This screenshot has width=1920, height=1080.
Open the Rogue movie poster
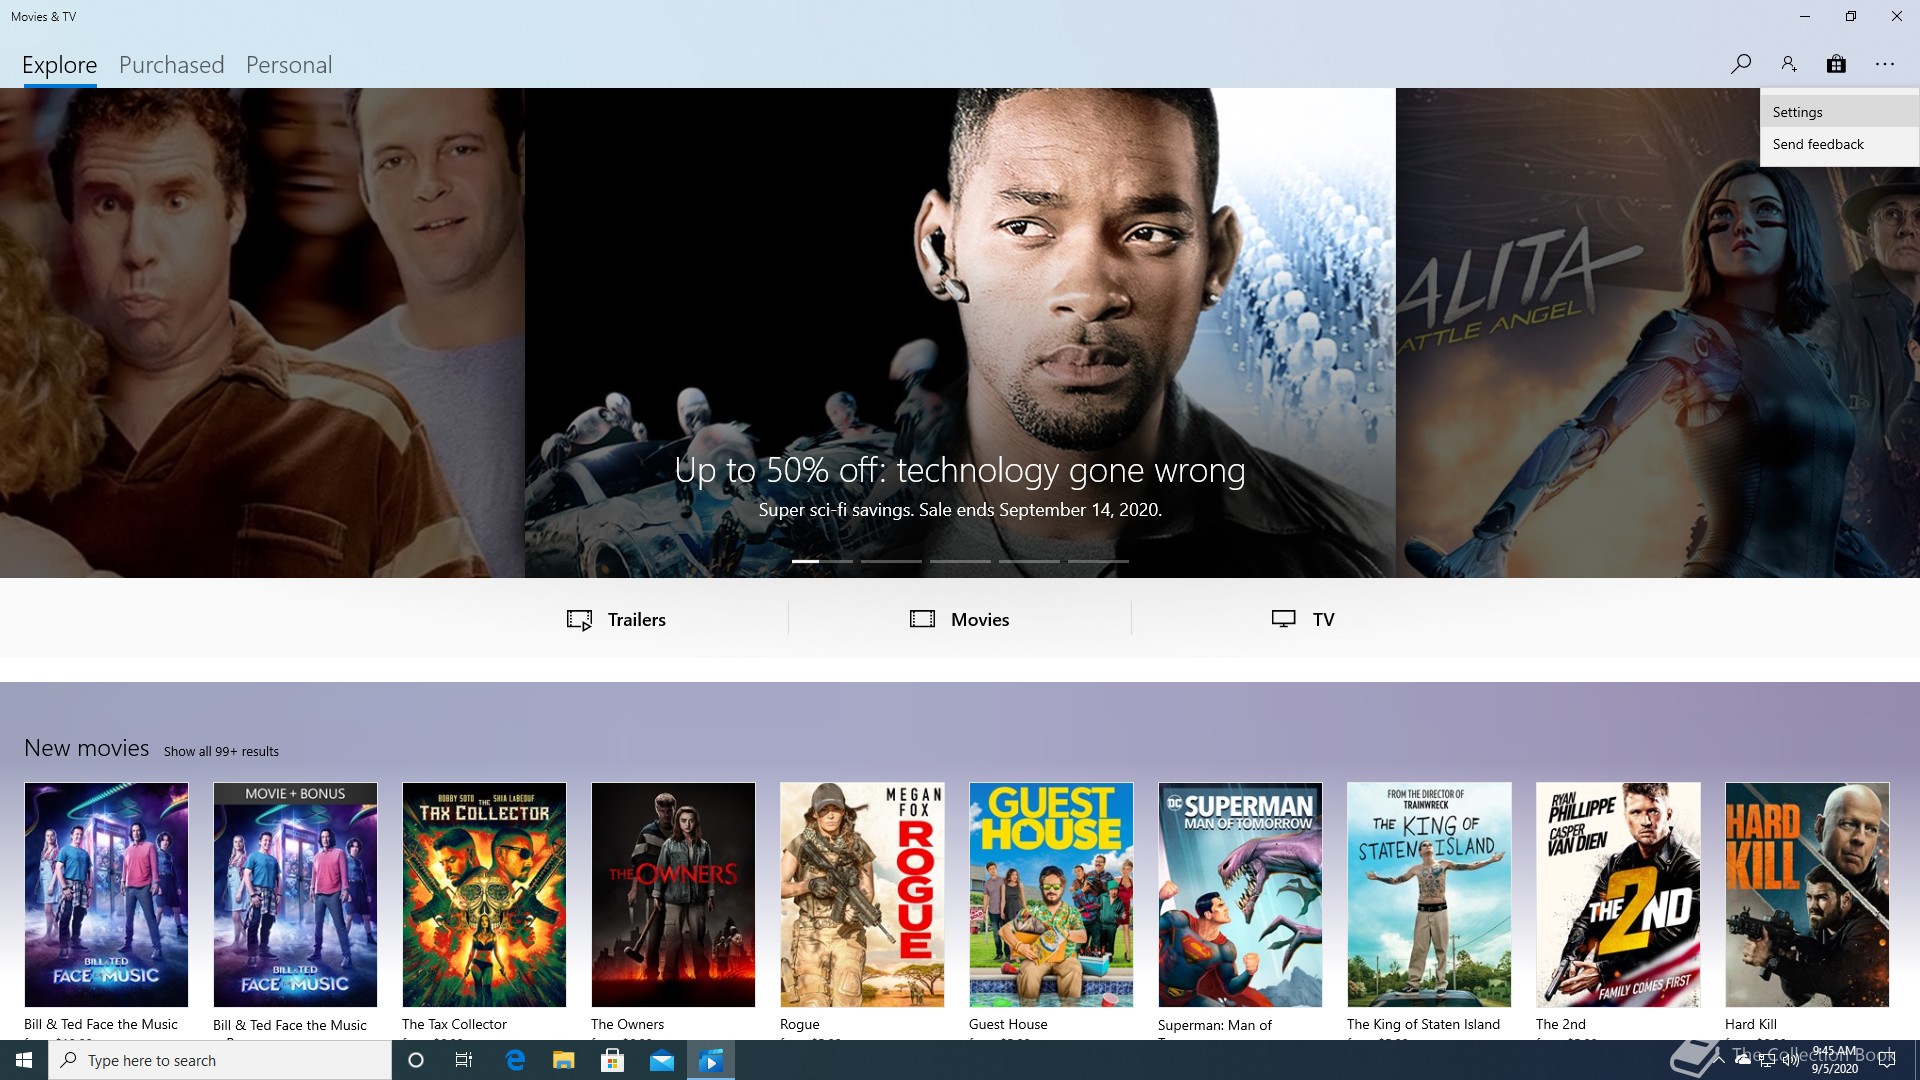[862, 894]
